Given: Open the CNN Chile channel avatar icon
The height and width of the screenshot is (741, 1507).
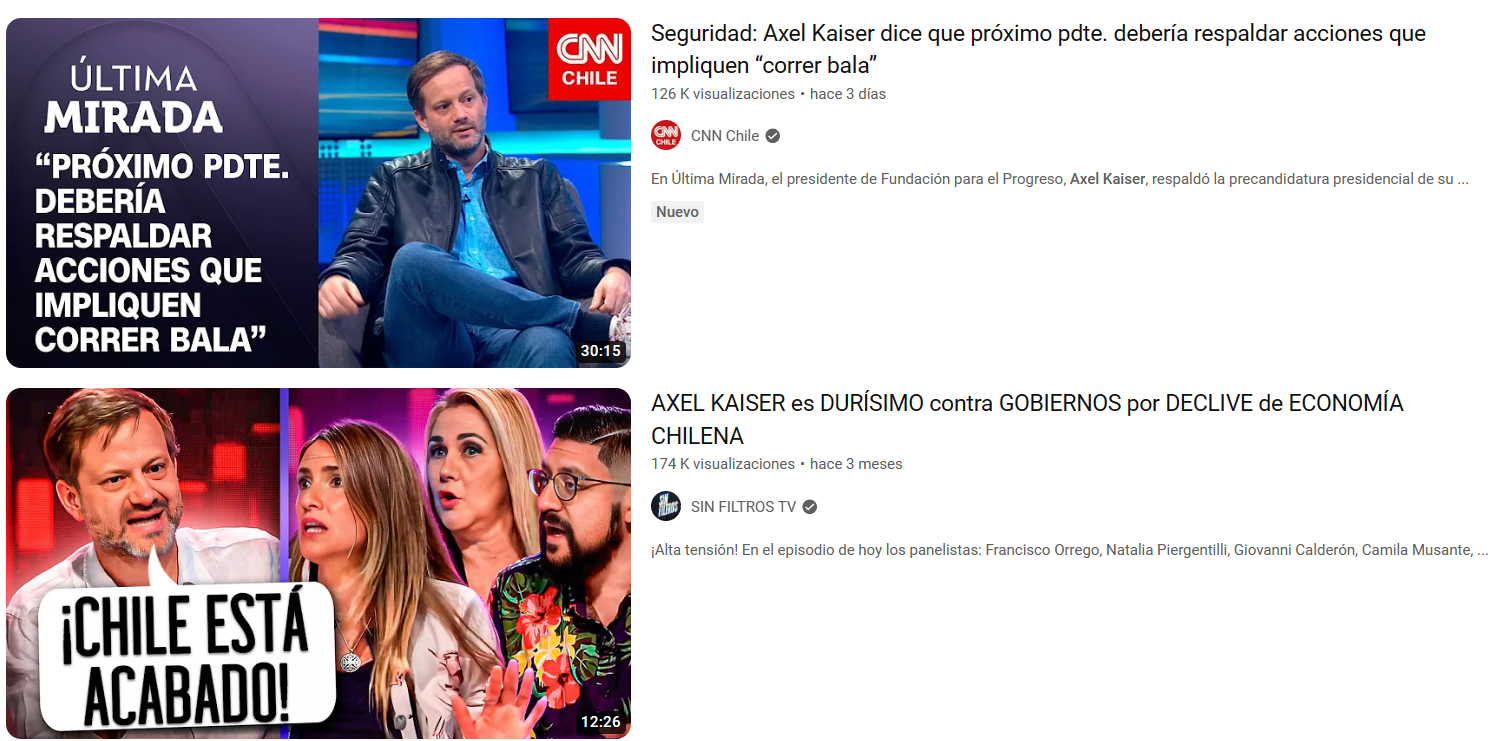Looking at the screenshot, I should [x=666, y=136].
